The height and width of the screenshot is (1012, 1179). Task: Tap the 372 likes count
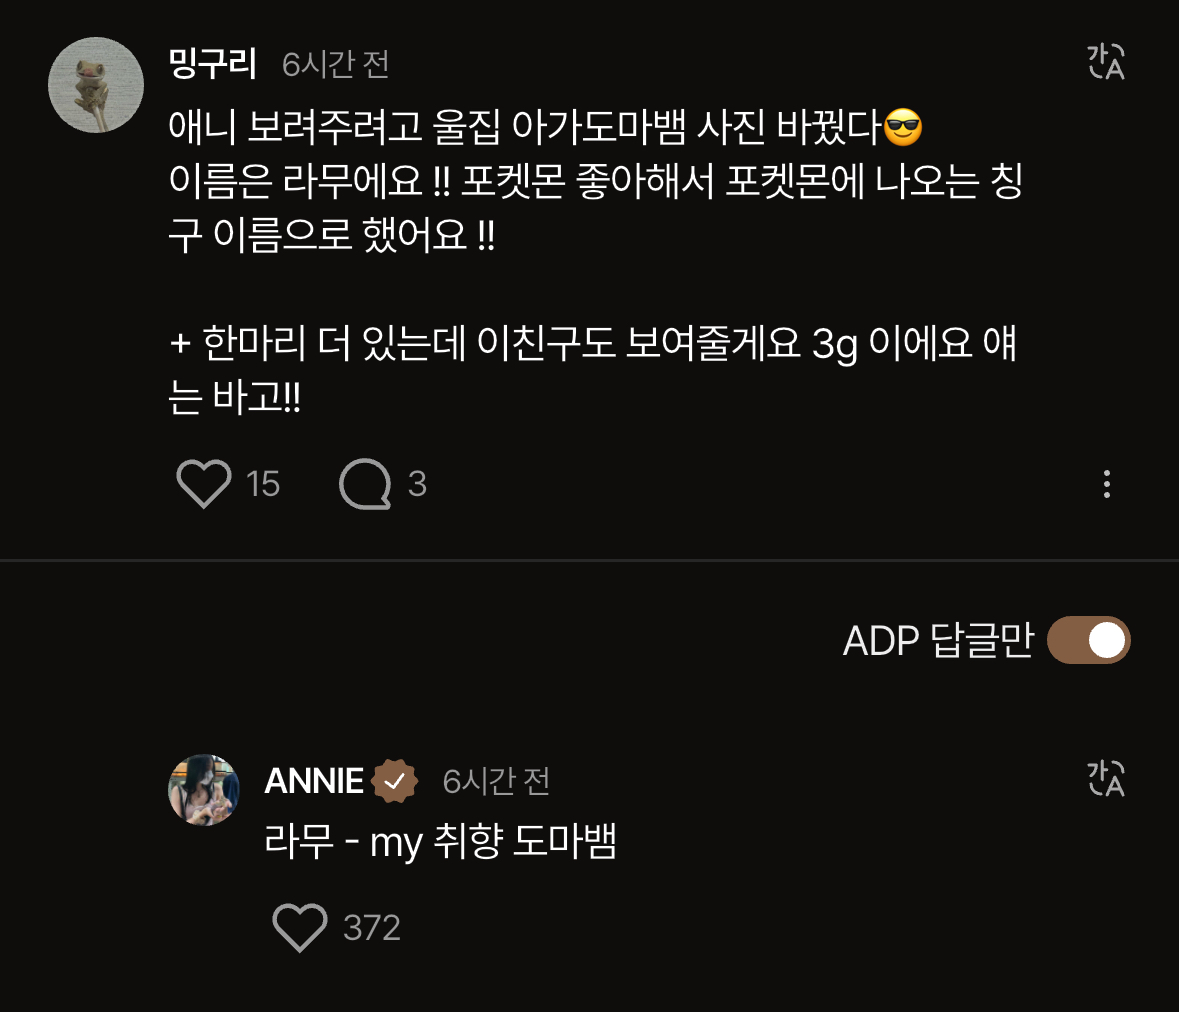372,928
